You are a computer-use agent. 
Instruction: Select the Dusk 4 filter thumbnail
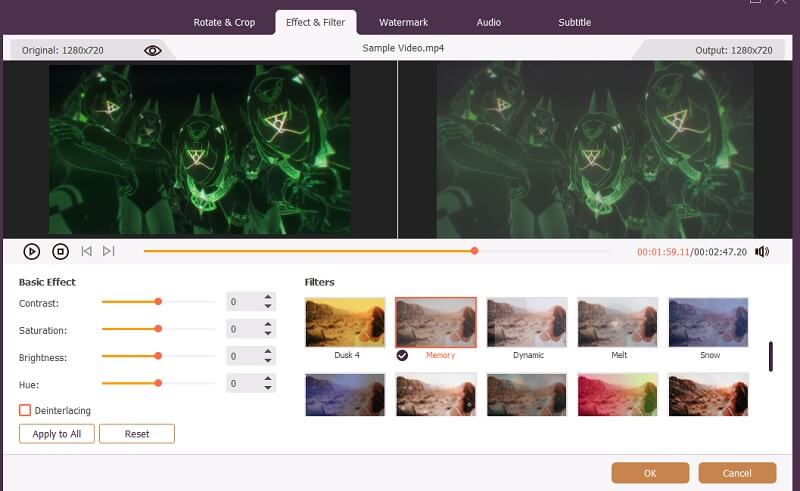(345, 322)
